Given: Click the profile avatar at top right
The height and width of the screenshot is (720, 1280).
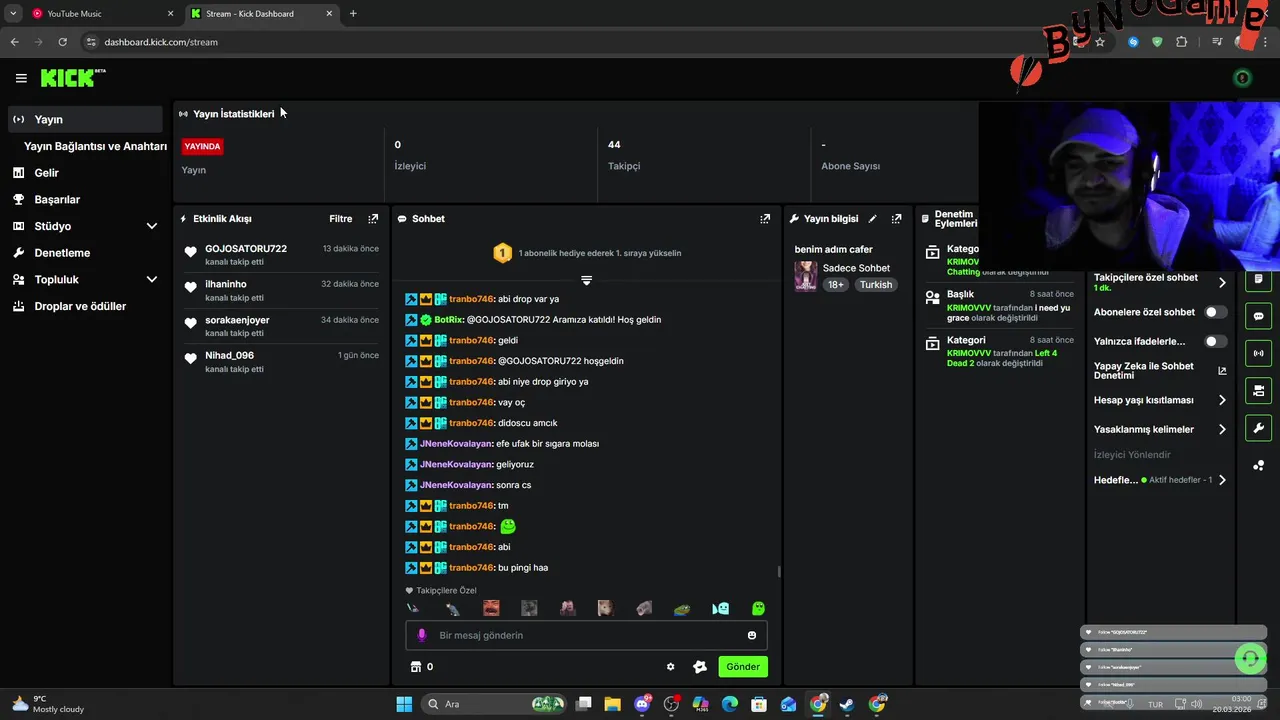Looking at the screenshot, I should point(1242,78).
